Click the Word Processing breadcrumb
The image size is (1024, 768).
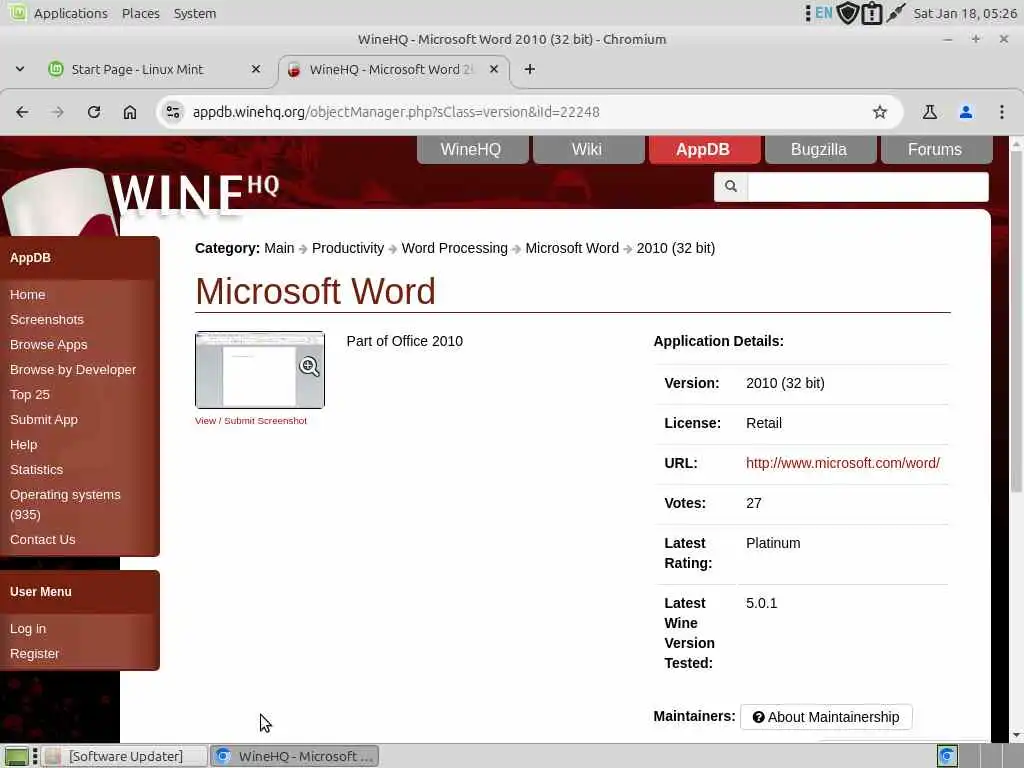454,248
